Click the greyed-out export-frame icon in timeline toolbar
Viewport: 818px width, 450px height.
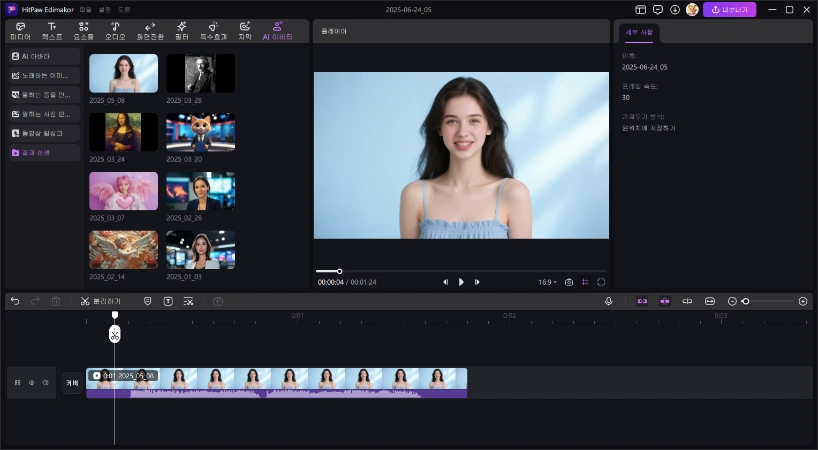pos(218,301)
